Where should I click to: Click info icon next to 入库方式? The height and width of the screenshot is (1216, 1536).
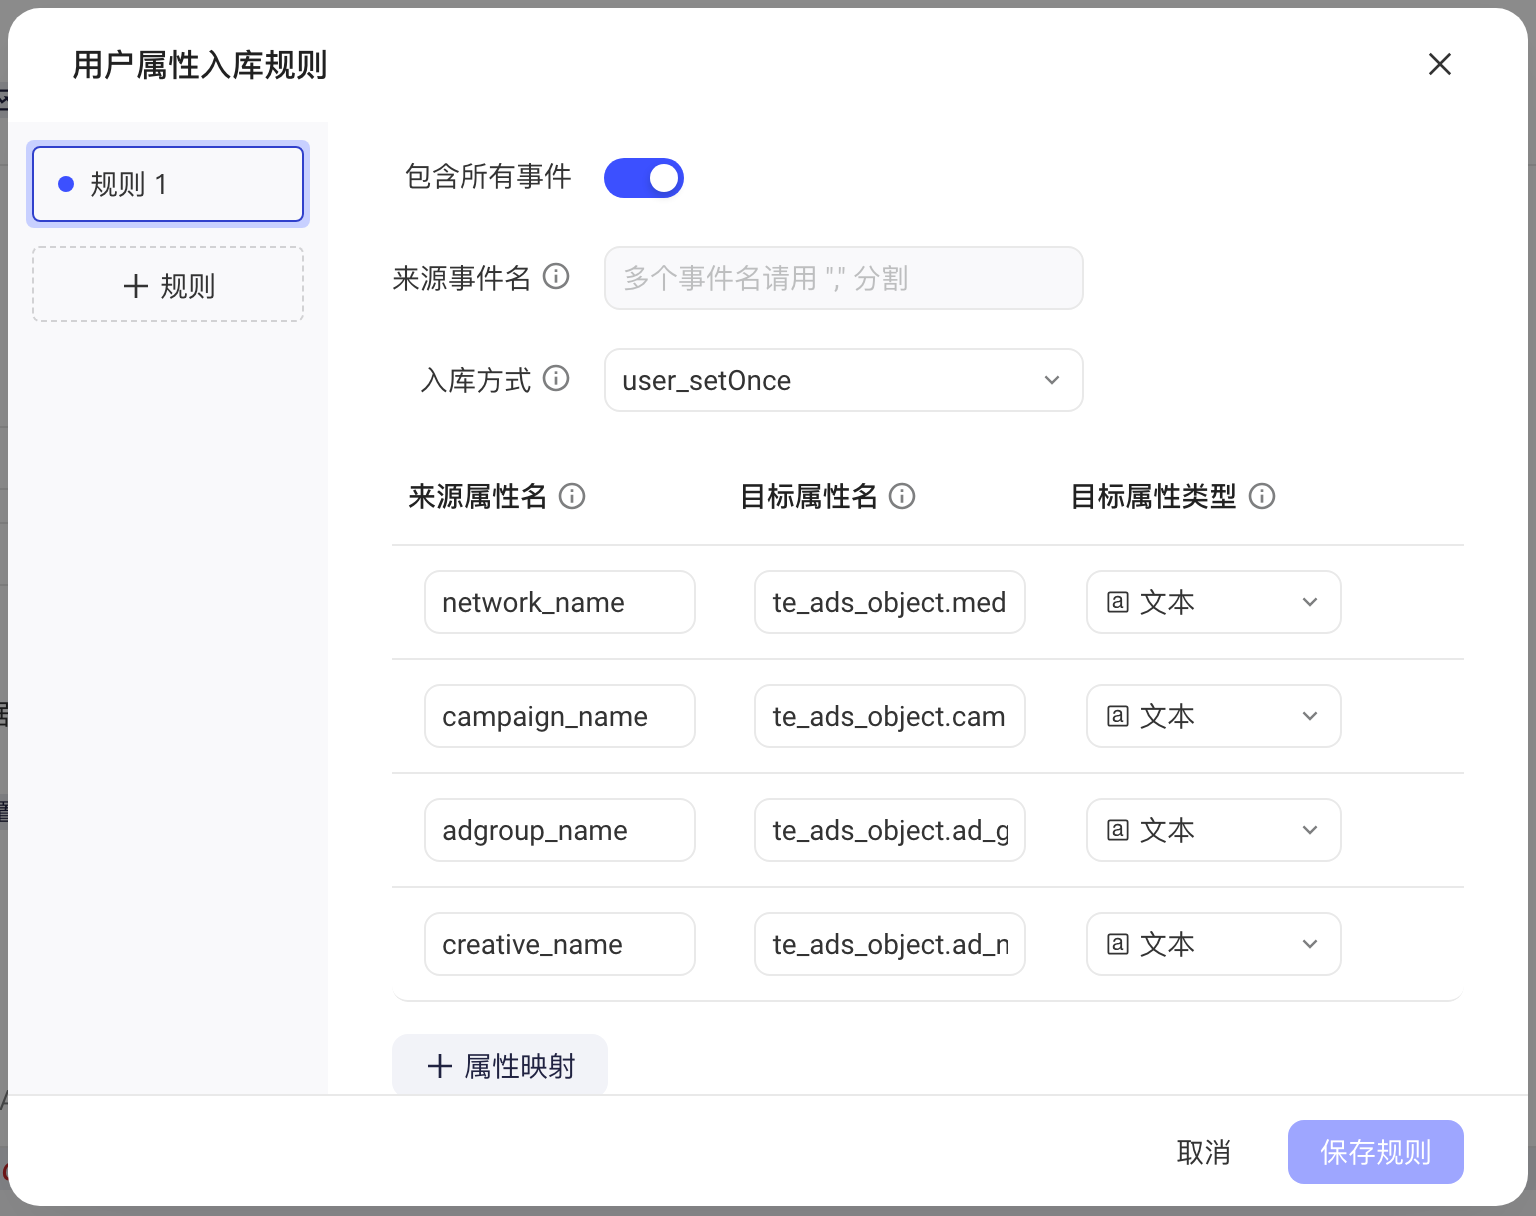pyautogui.click(x=556, y=378)
